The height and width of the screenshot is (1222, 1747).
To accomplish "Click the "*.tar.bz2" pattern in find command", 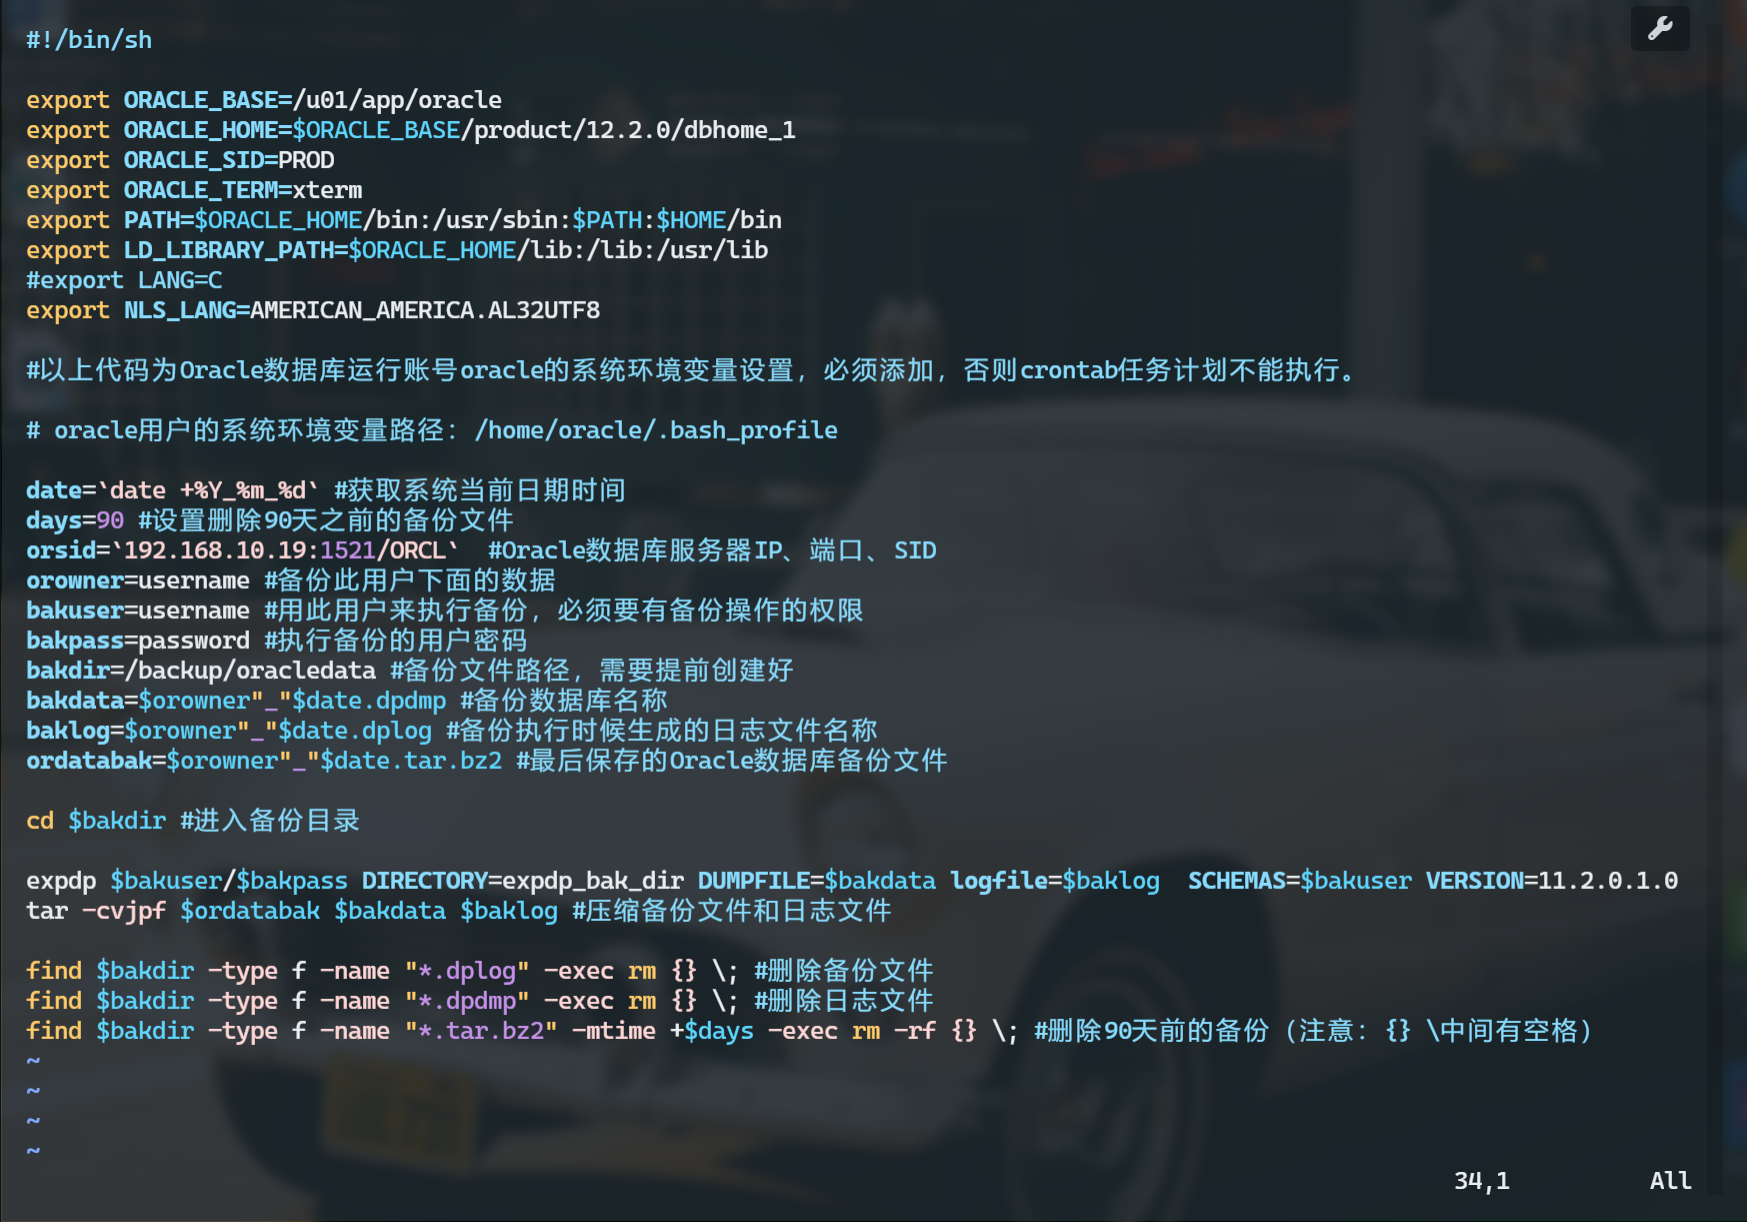I will (481, 1030).
